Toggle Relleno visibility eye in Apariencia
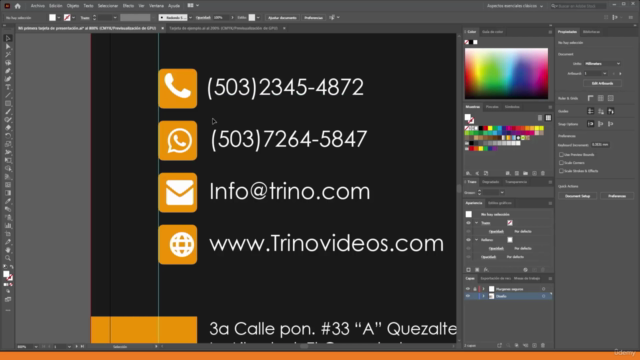This screenshot has width=640, height=360. 468,240
